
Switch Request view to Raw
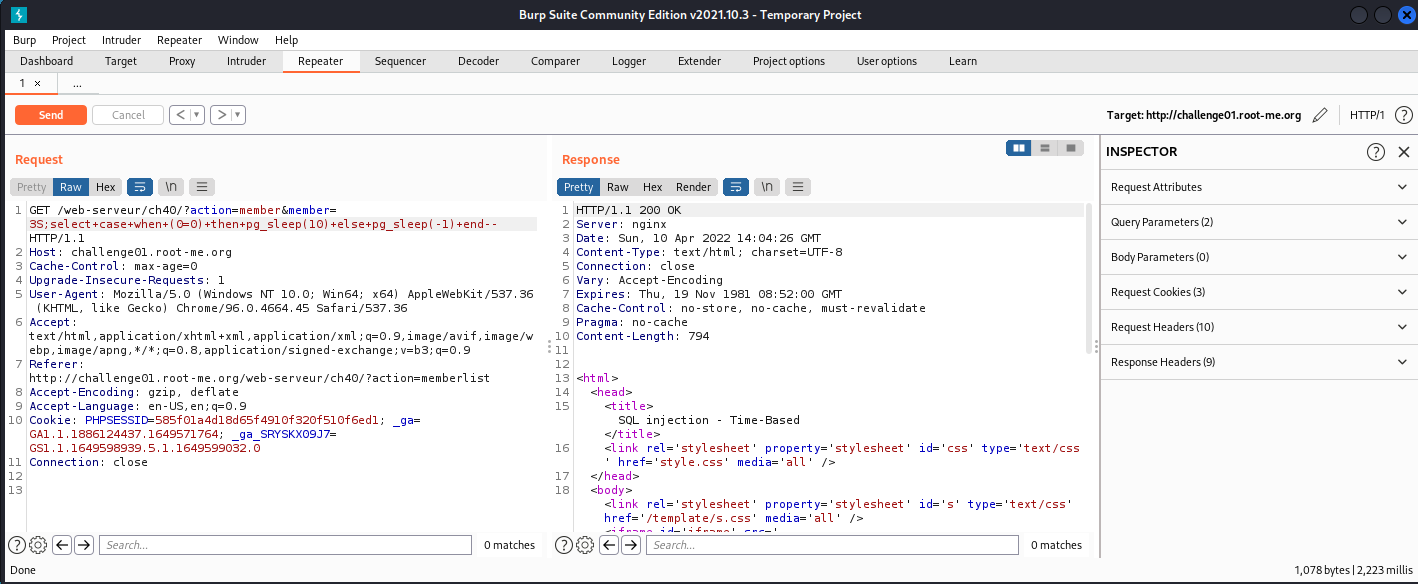tap(71, 187)
